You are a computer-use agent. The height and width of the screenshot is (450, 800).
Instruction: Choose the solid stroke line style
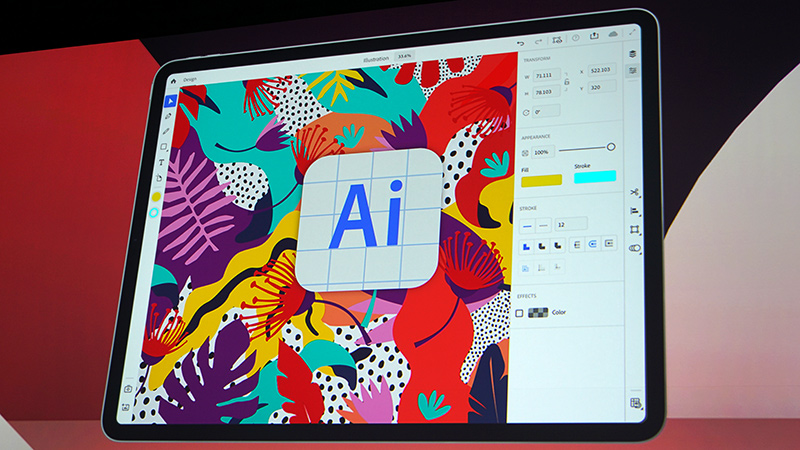(527, 226)
